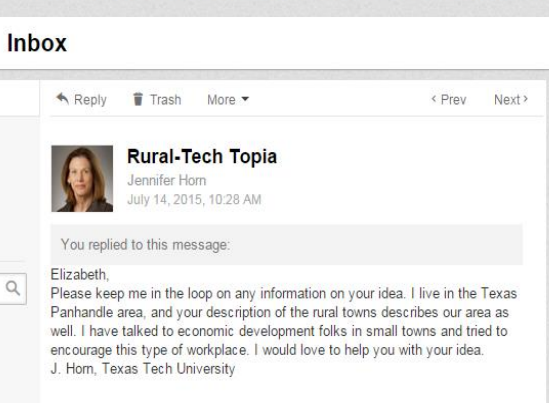Click inside the email body paragraph

click(284, 322)
